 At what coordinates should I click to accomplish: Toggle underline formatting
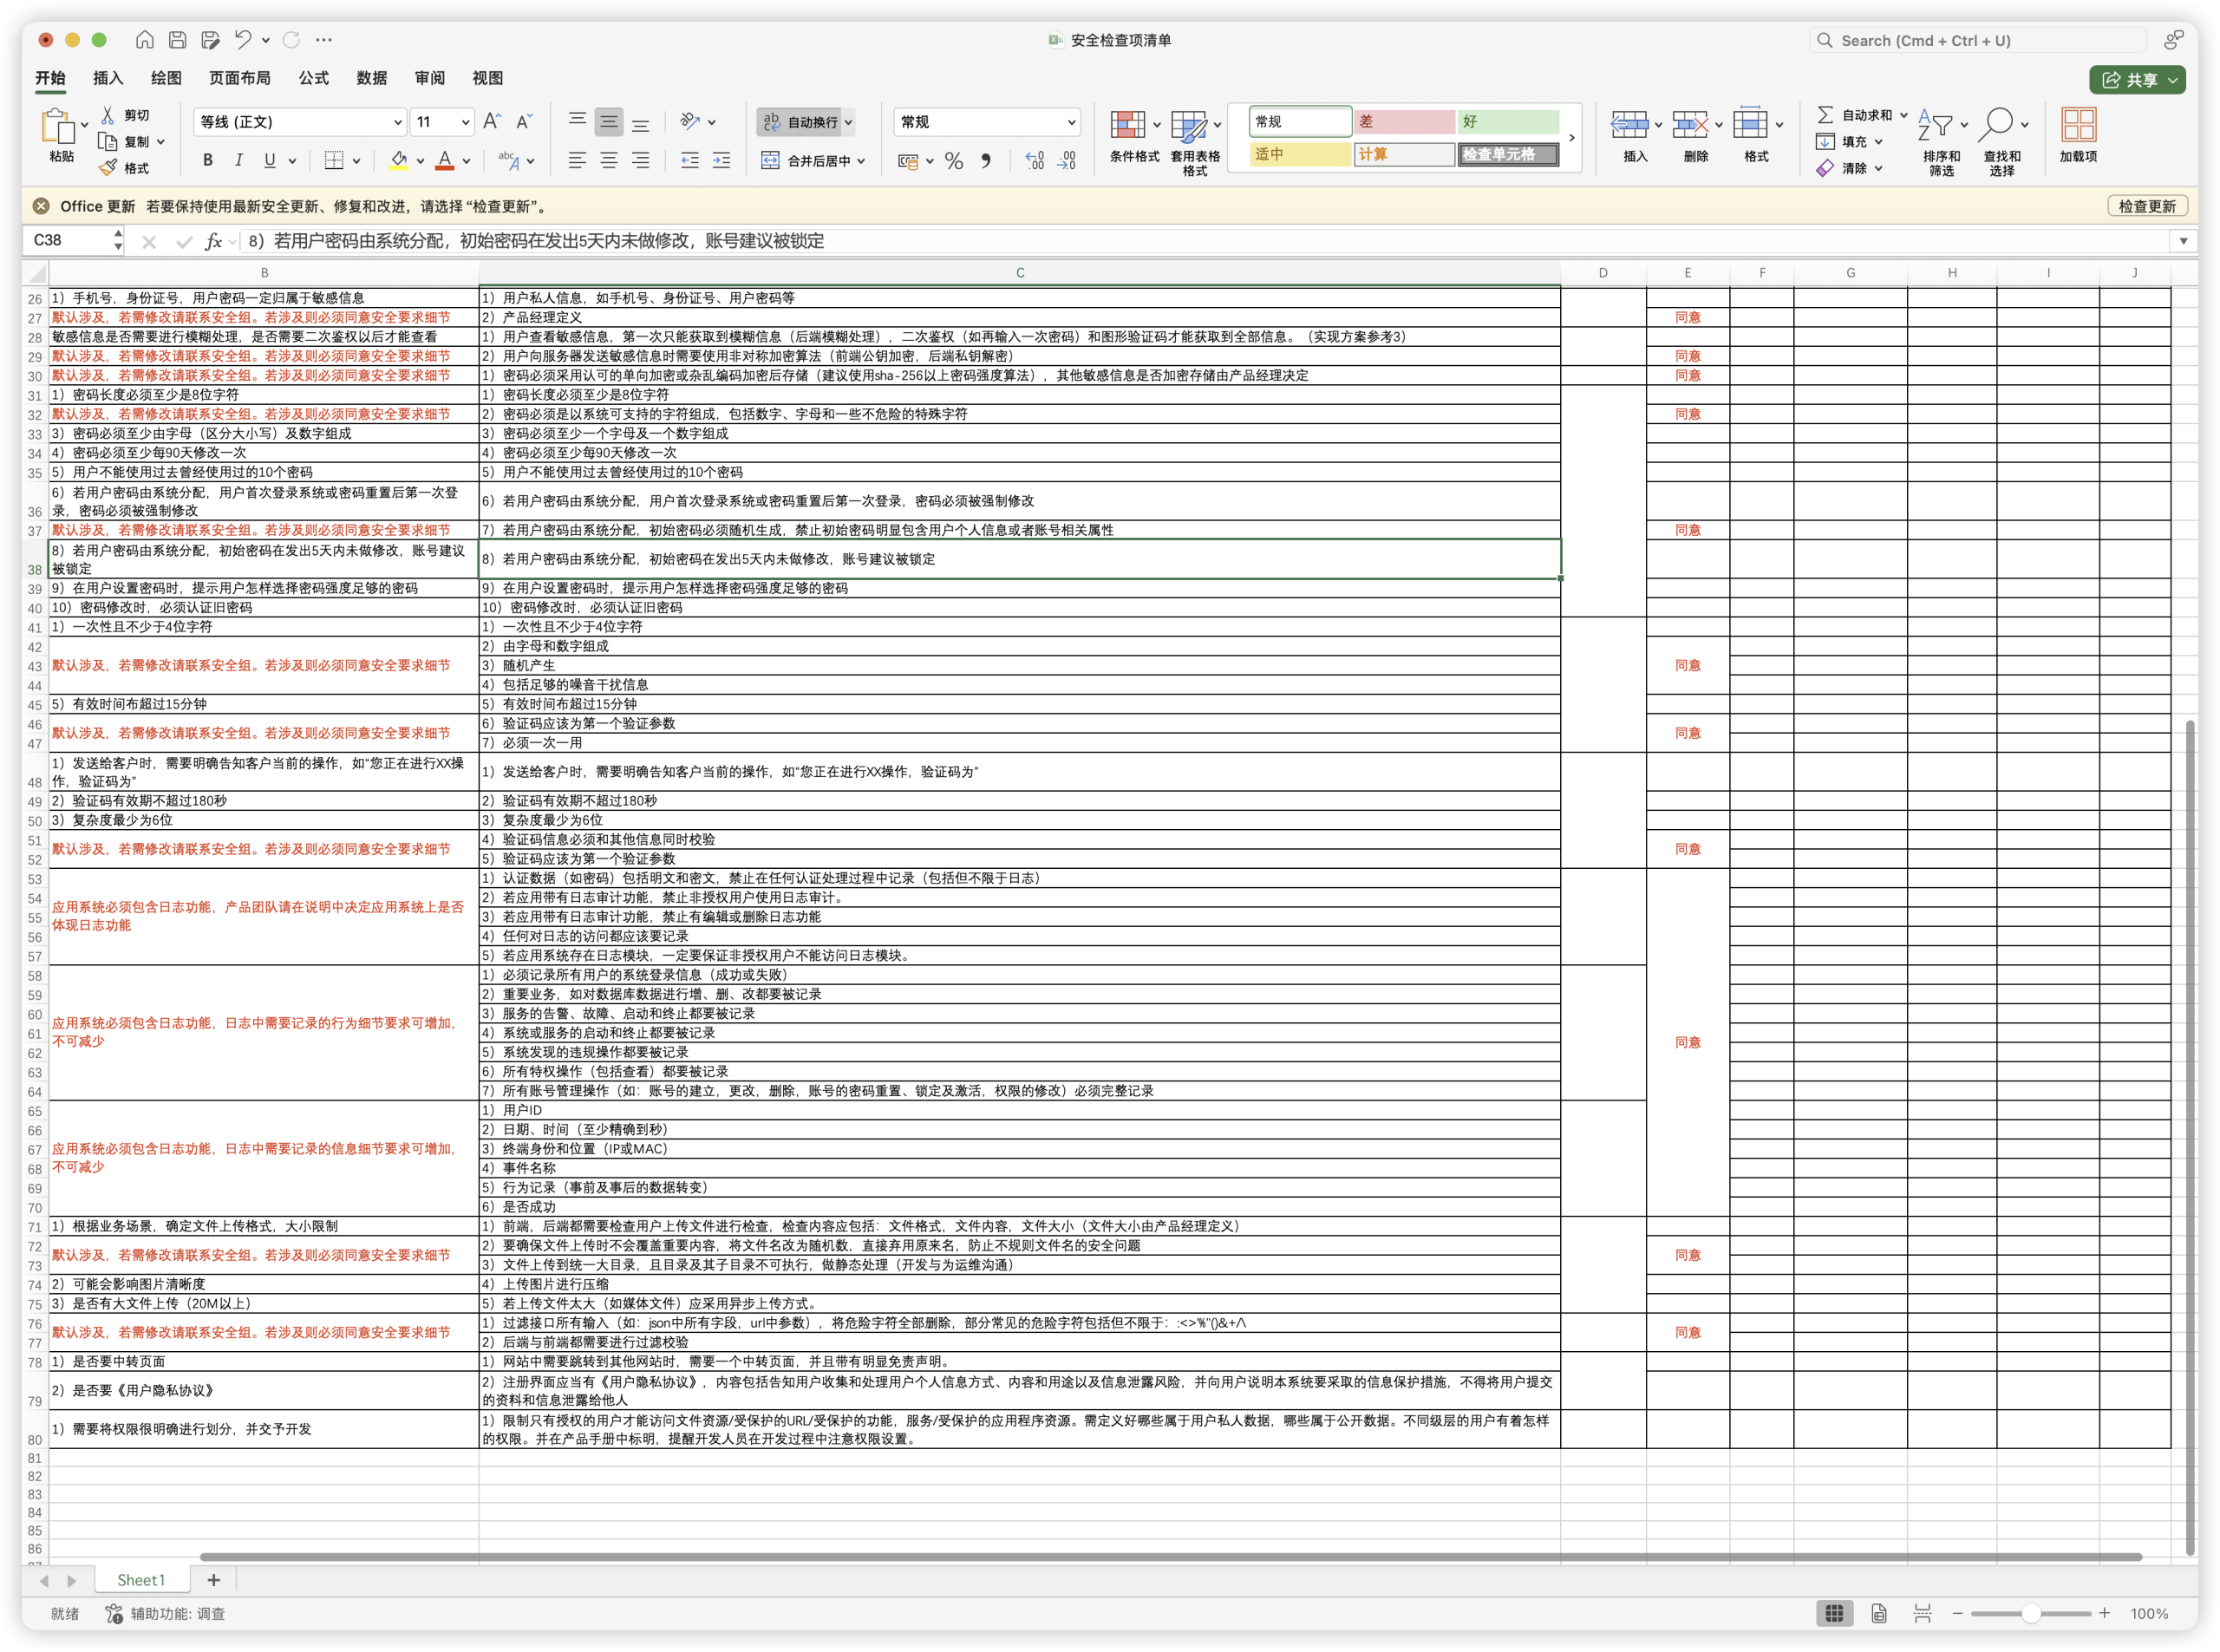[269, 160]
